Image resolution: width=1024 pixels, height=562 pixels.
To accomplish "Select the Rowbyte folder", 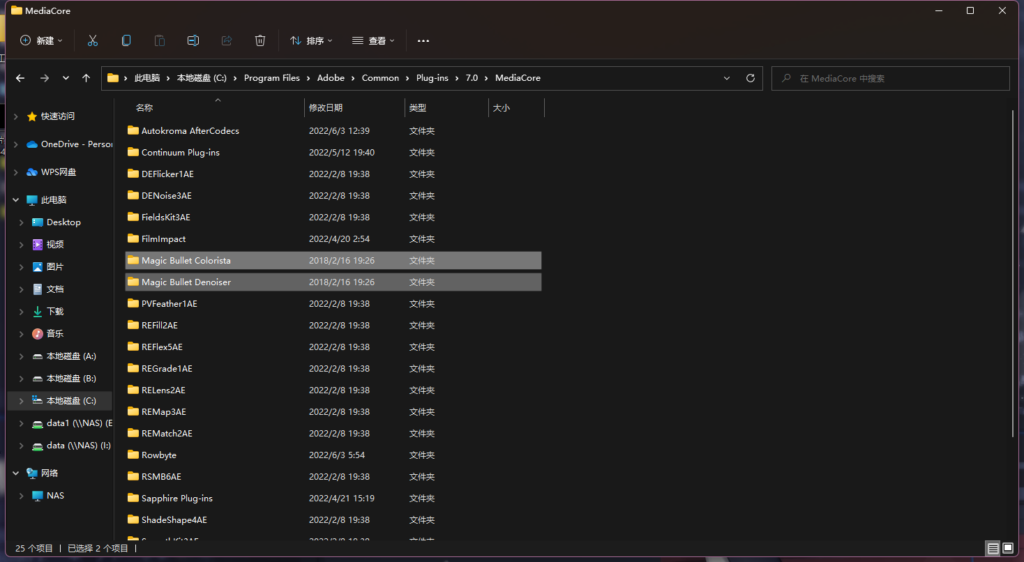I will point(333,455).
